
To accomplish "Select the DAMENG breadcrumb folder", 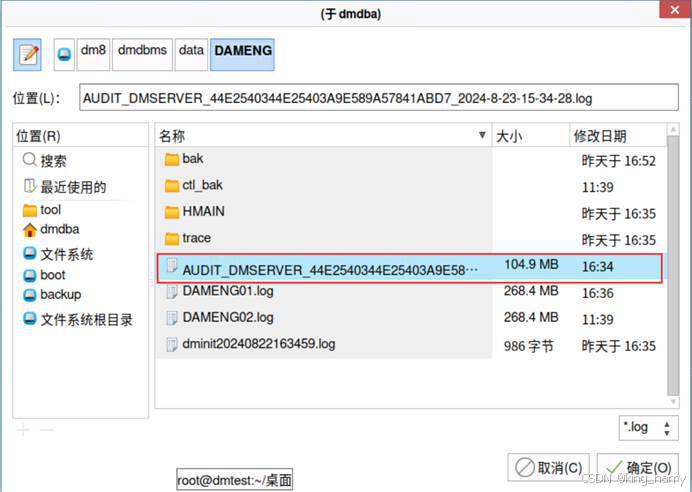I will coord(242,55).
